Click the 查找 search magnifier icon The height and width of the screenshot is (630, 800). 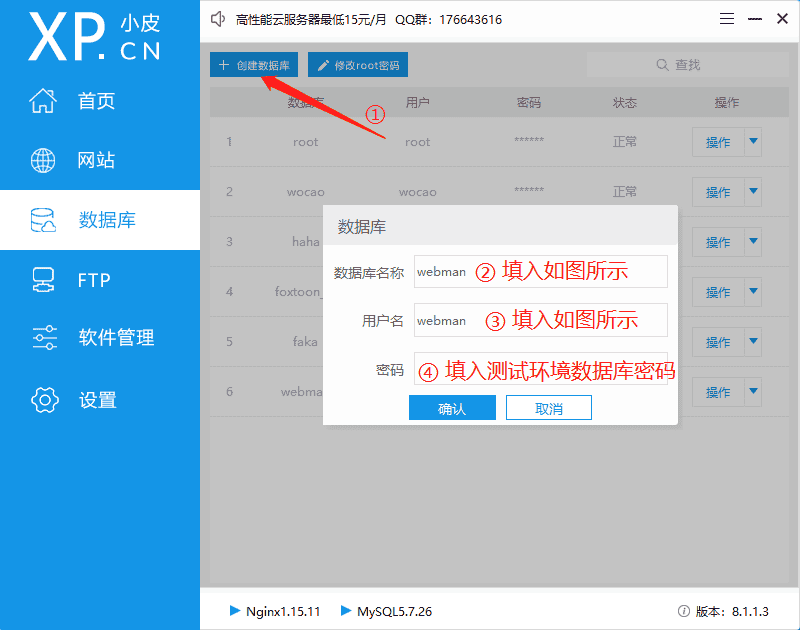click(663, 64)
